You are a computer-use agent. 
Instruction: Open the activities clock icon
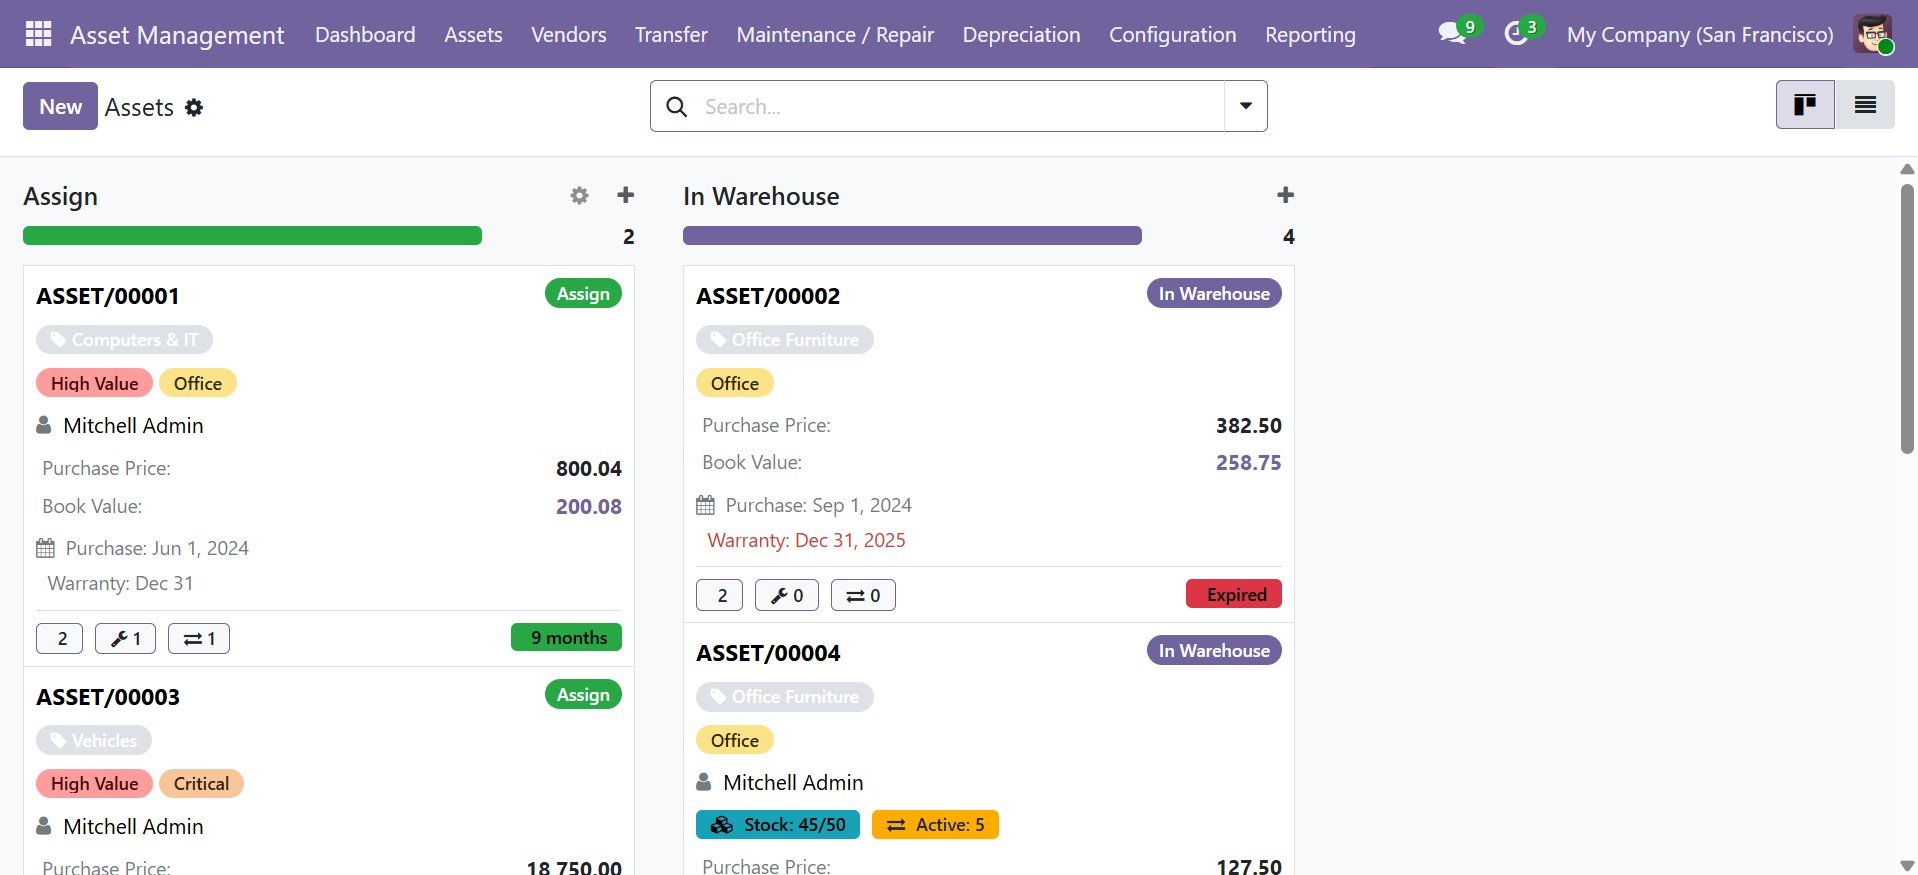pos(1517,33)
